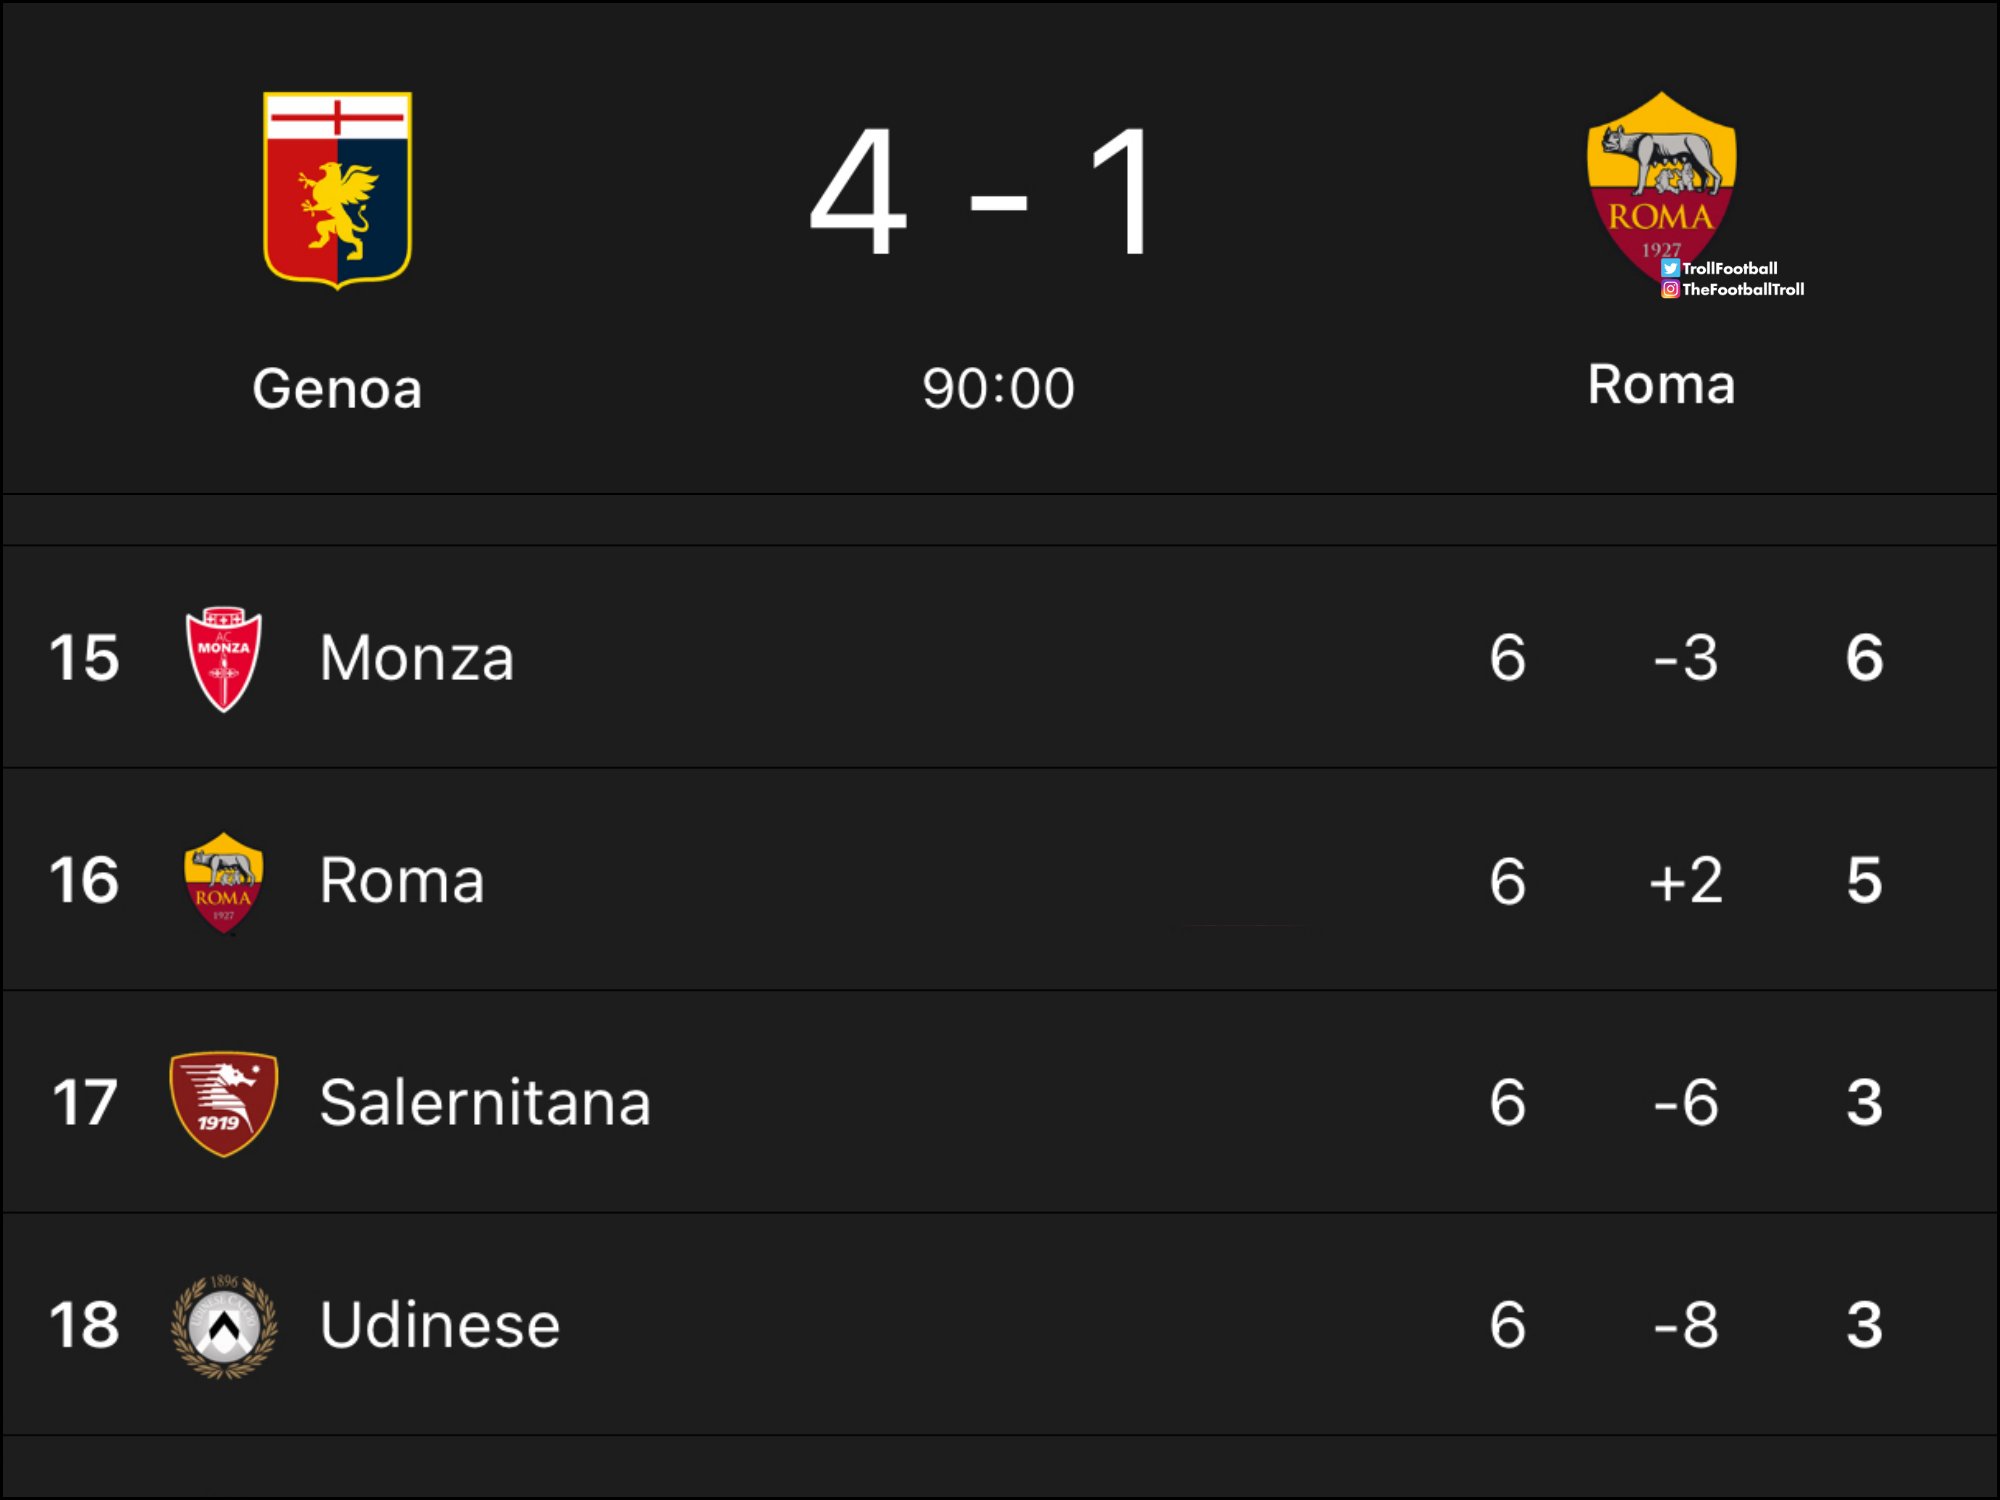Tap the Salernitana club badge

click(224, 1104)
